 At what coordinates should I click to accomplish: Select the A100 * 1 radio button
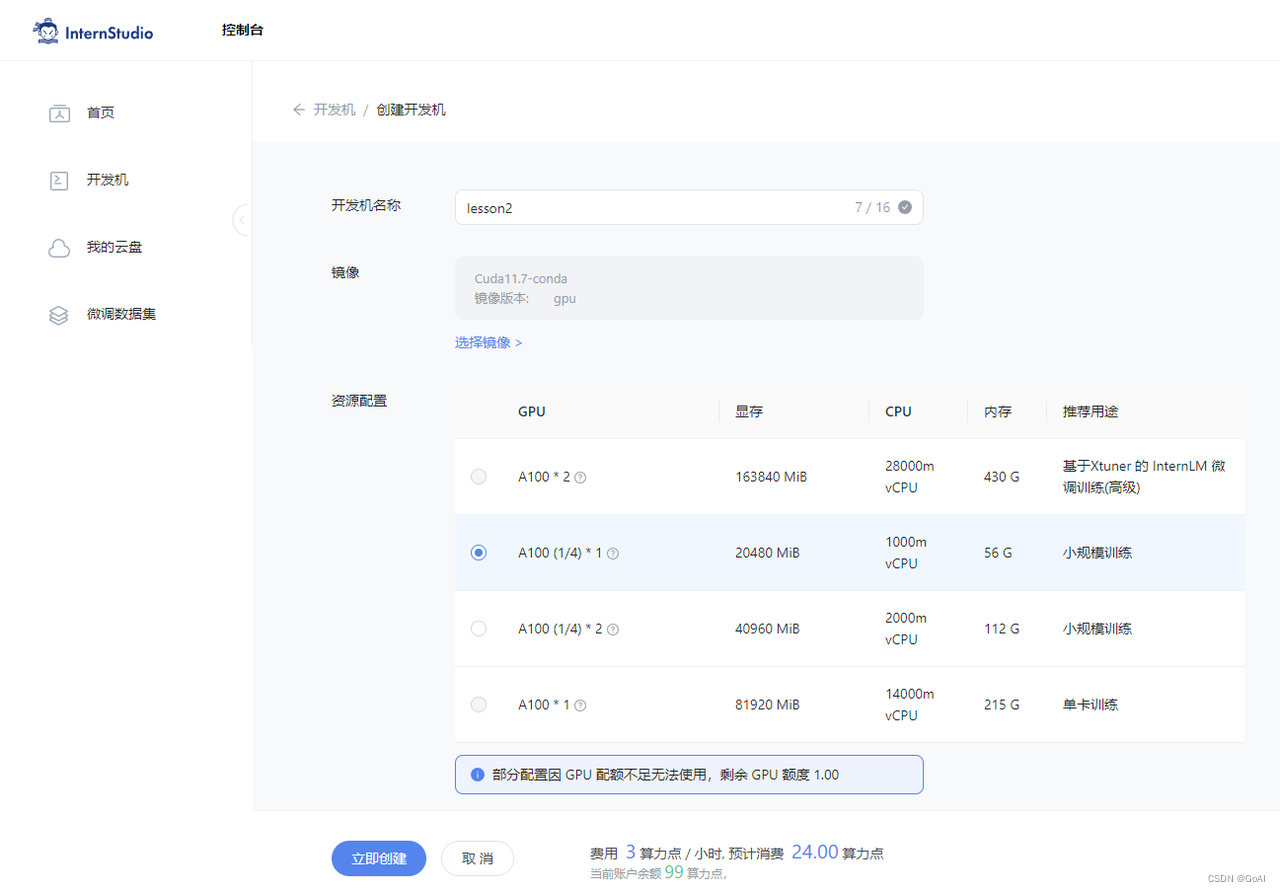(478, 705)
